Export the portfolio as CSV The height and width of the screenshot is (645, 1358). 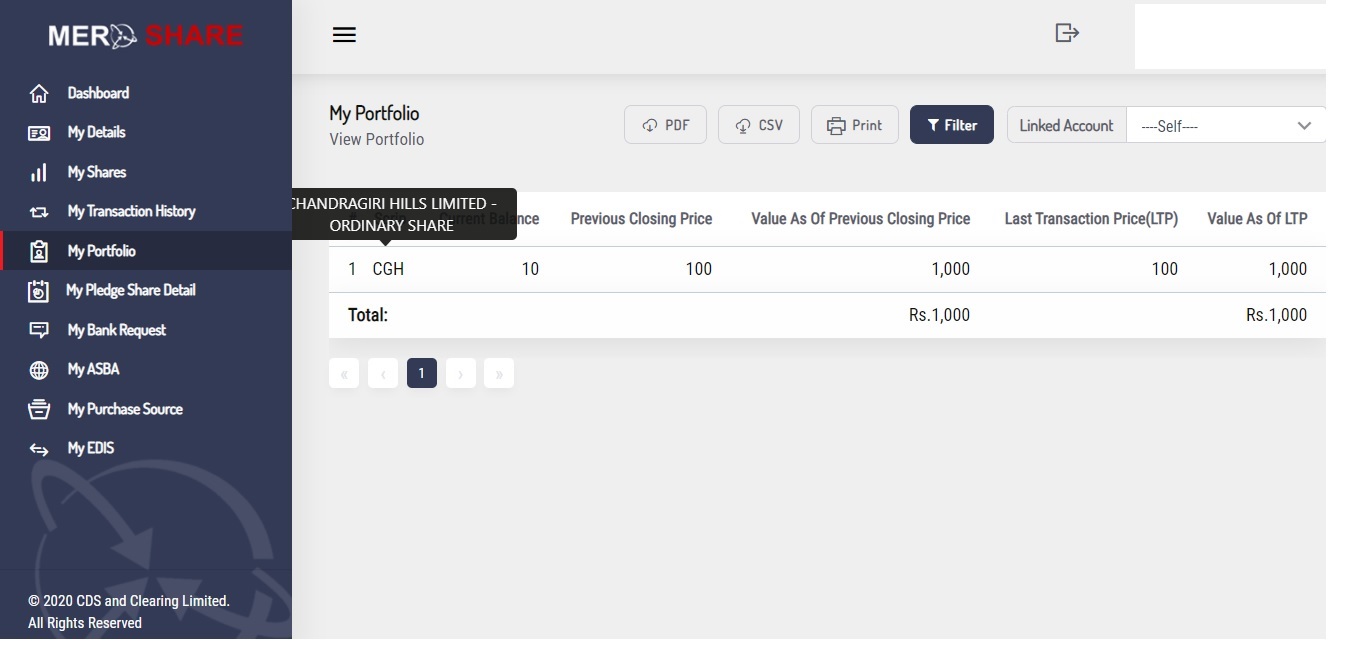(759, 125)
